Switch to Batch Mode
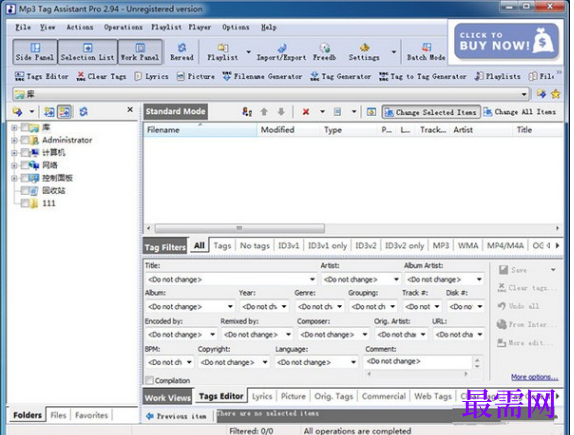This screenshot has height=435, width=574. click(x=426, y=52)
